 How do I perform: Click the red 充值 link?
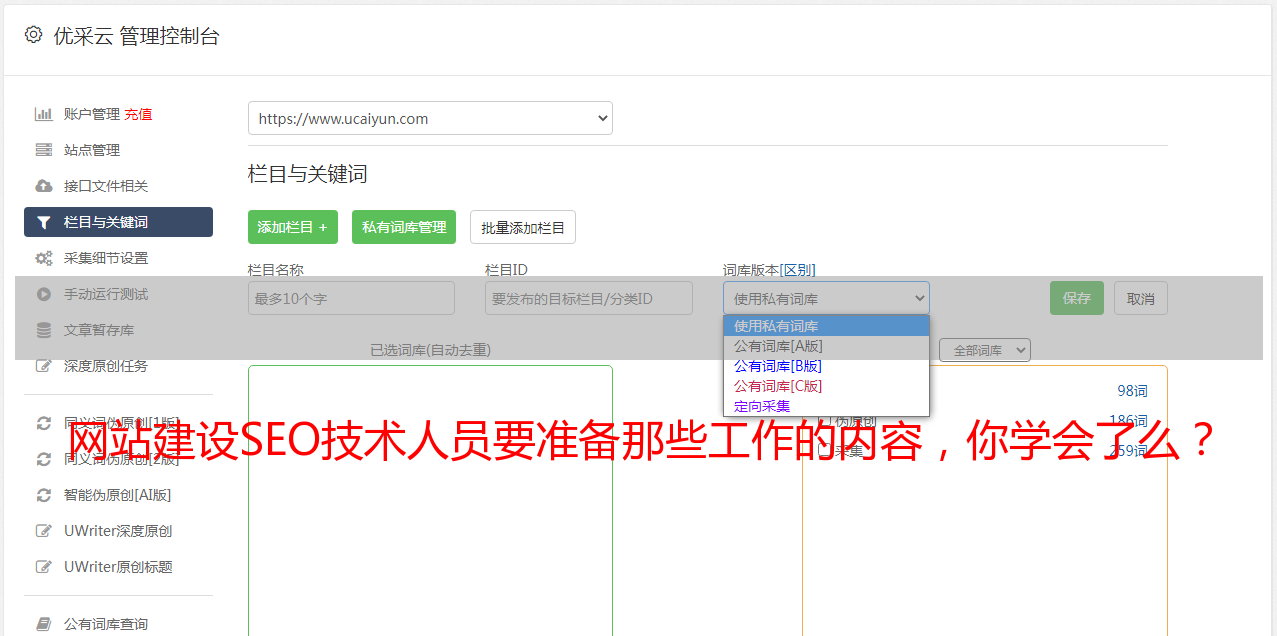(138, 114)
